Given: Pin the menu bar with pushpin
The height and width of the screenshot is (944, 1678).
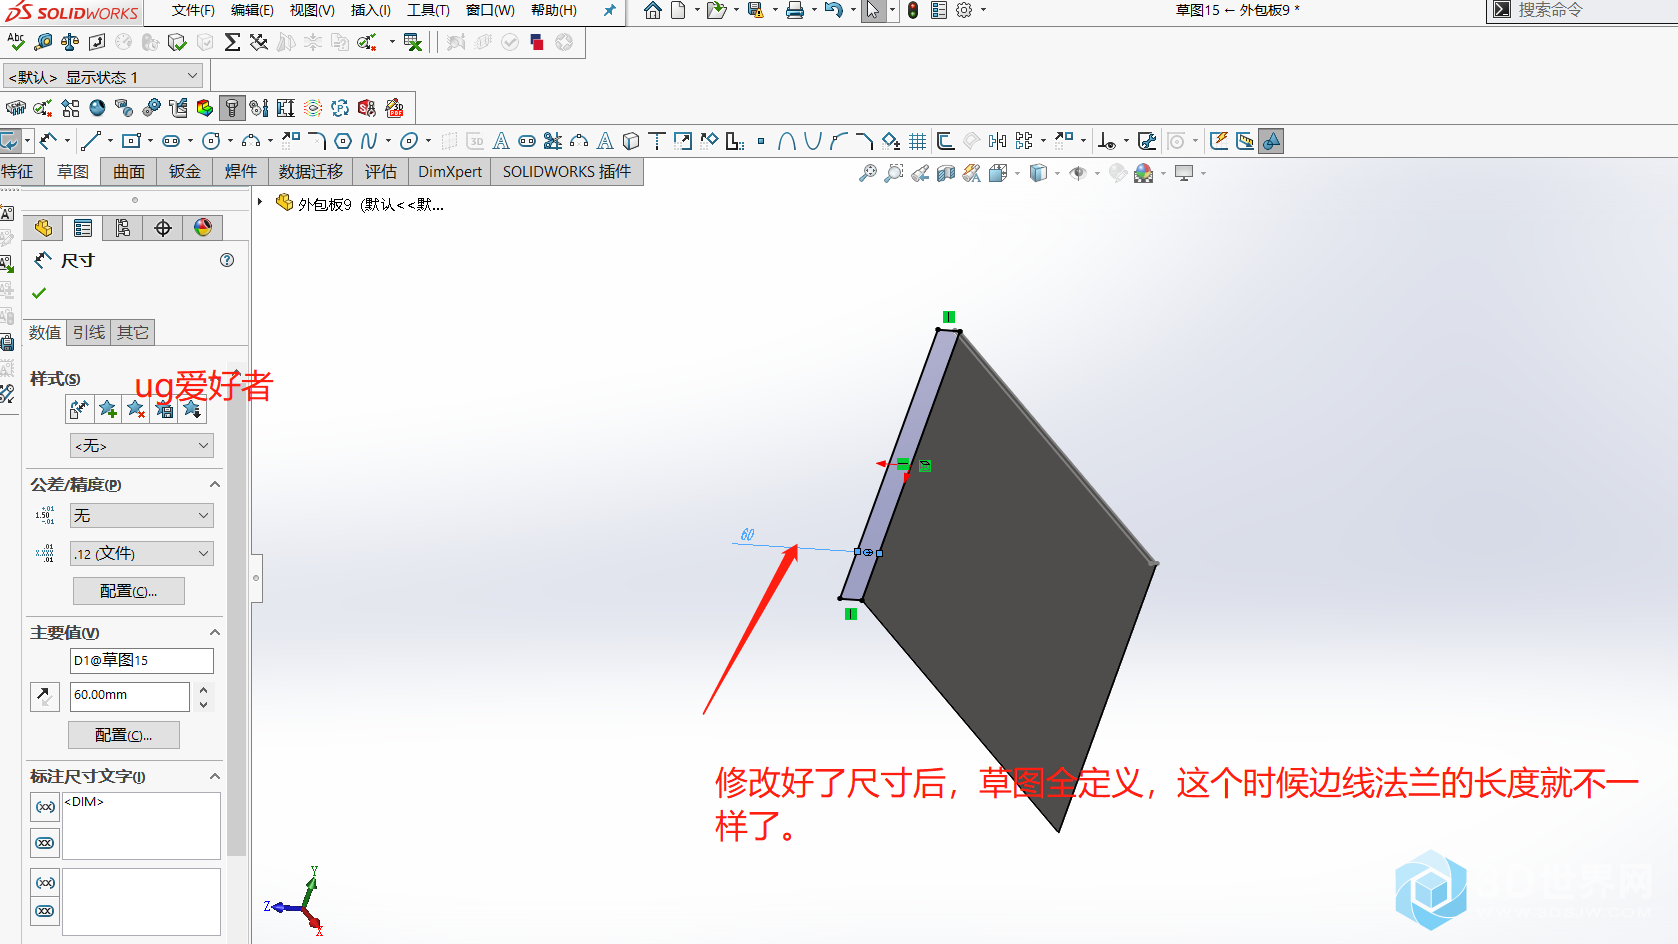Looking at the screenshot, I should pyautogui.click(x=609, y=10).
